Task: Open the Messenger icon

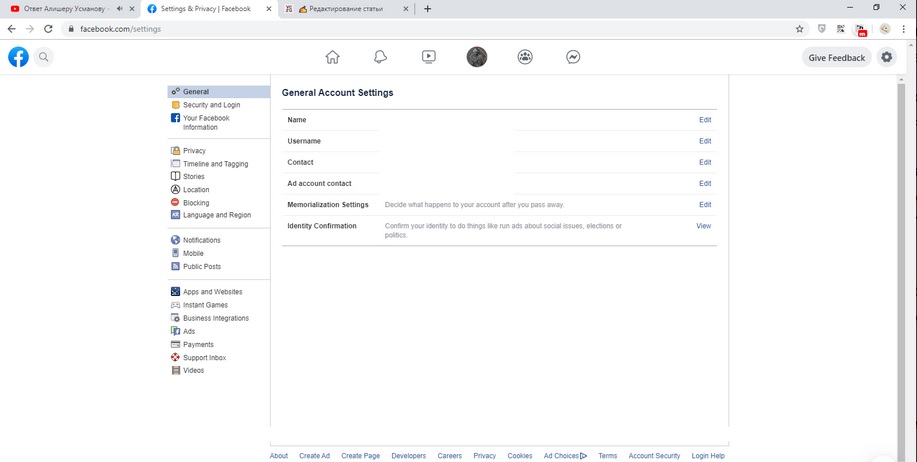Action: pyautogui.click(x=573, y=57)
